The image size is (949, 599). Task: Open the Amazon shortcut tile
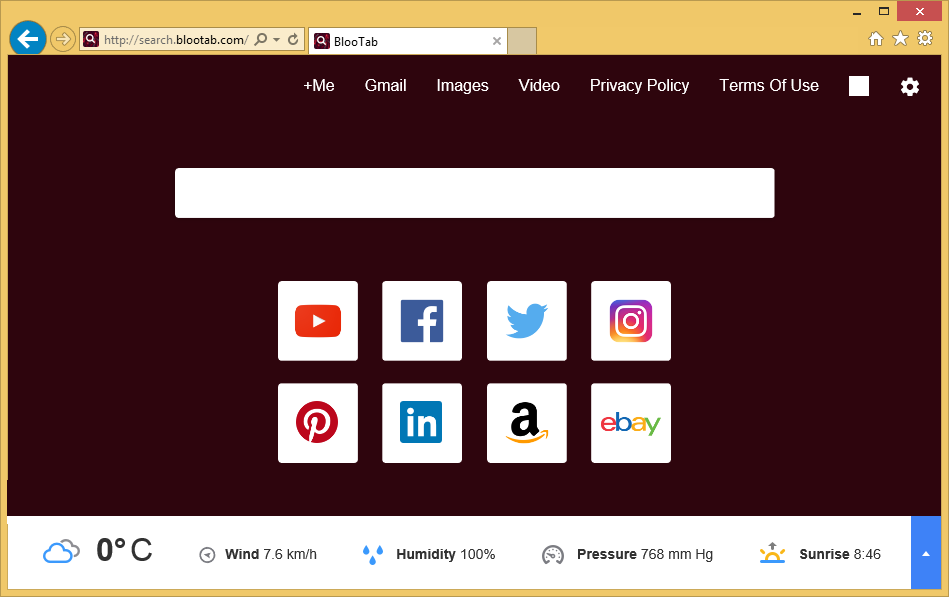click(x=526, y=423)
